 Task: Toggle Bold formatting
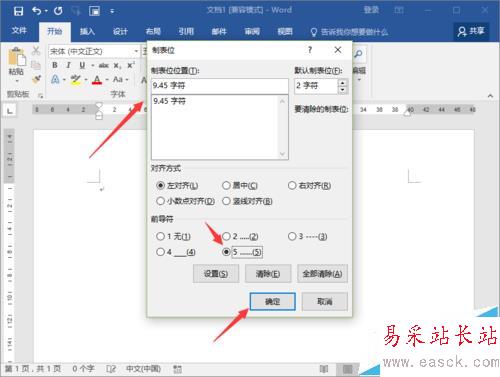point(55,65)
